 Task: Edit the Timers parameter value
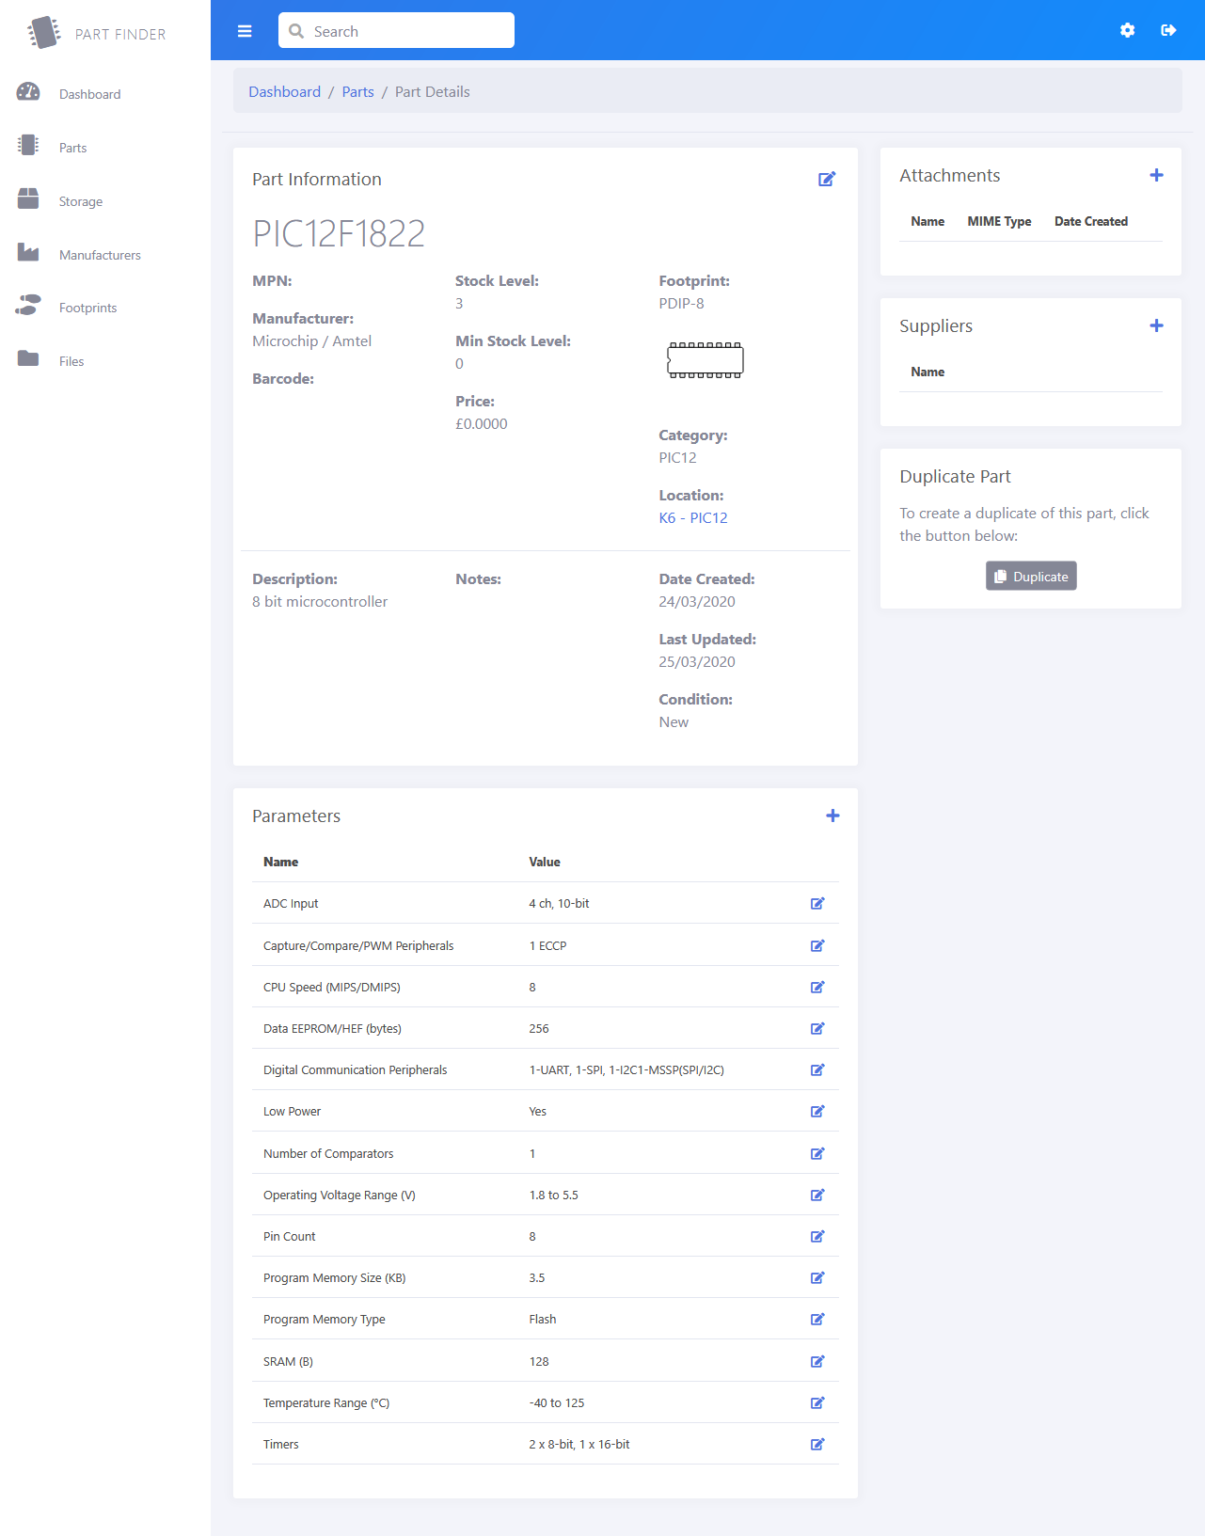(x=818, y=1444)
